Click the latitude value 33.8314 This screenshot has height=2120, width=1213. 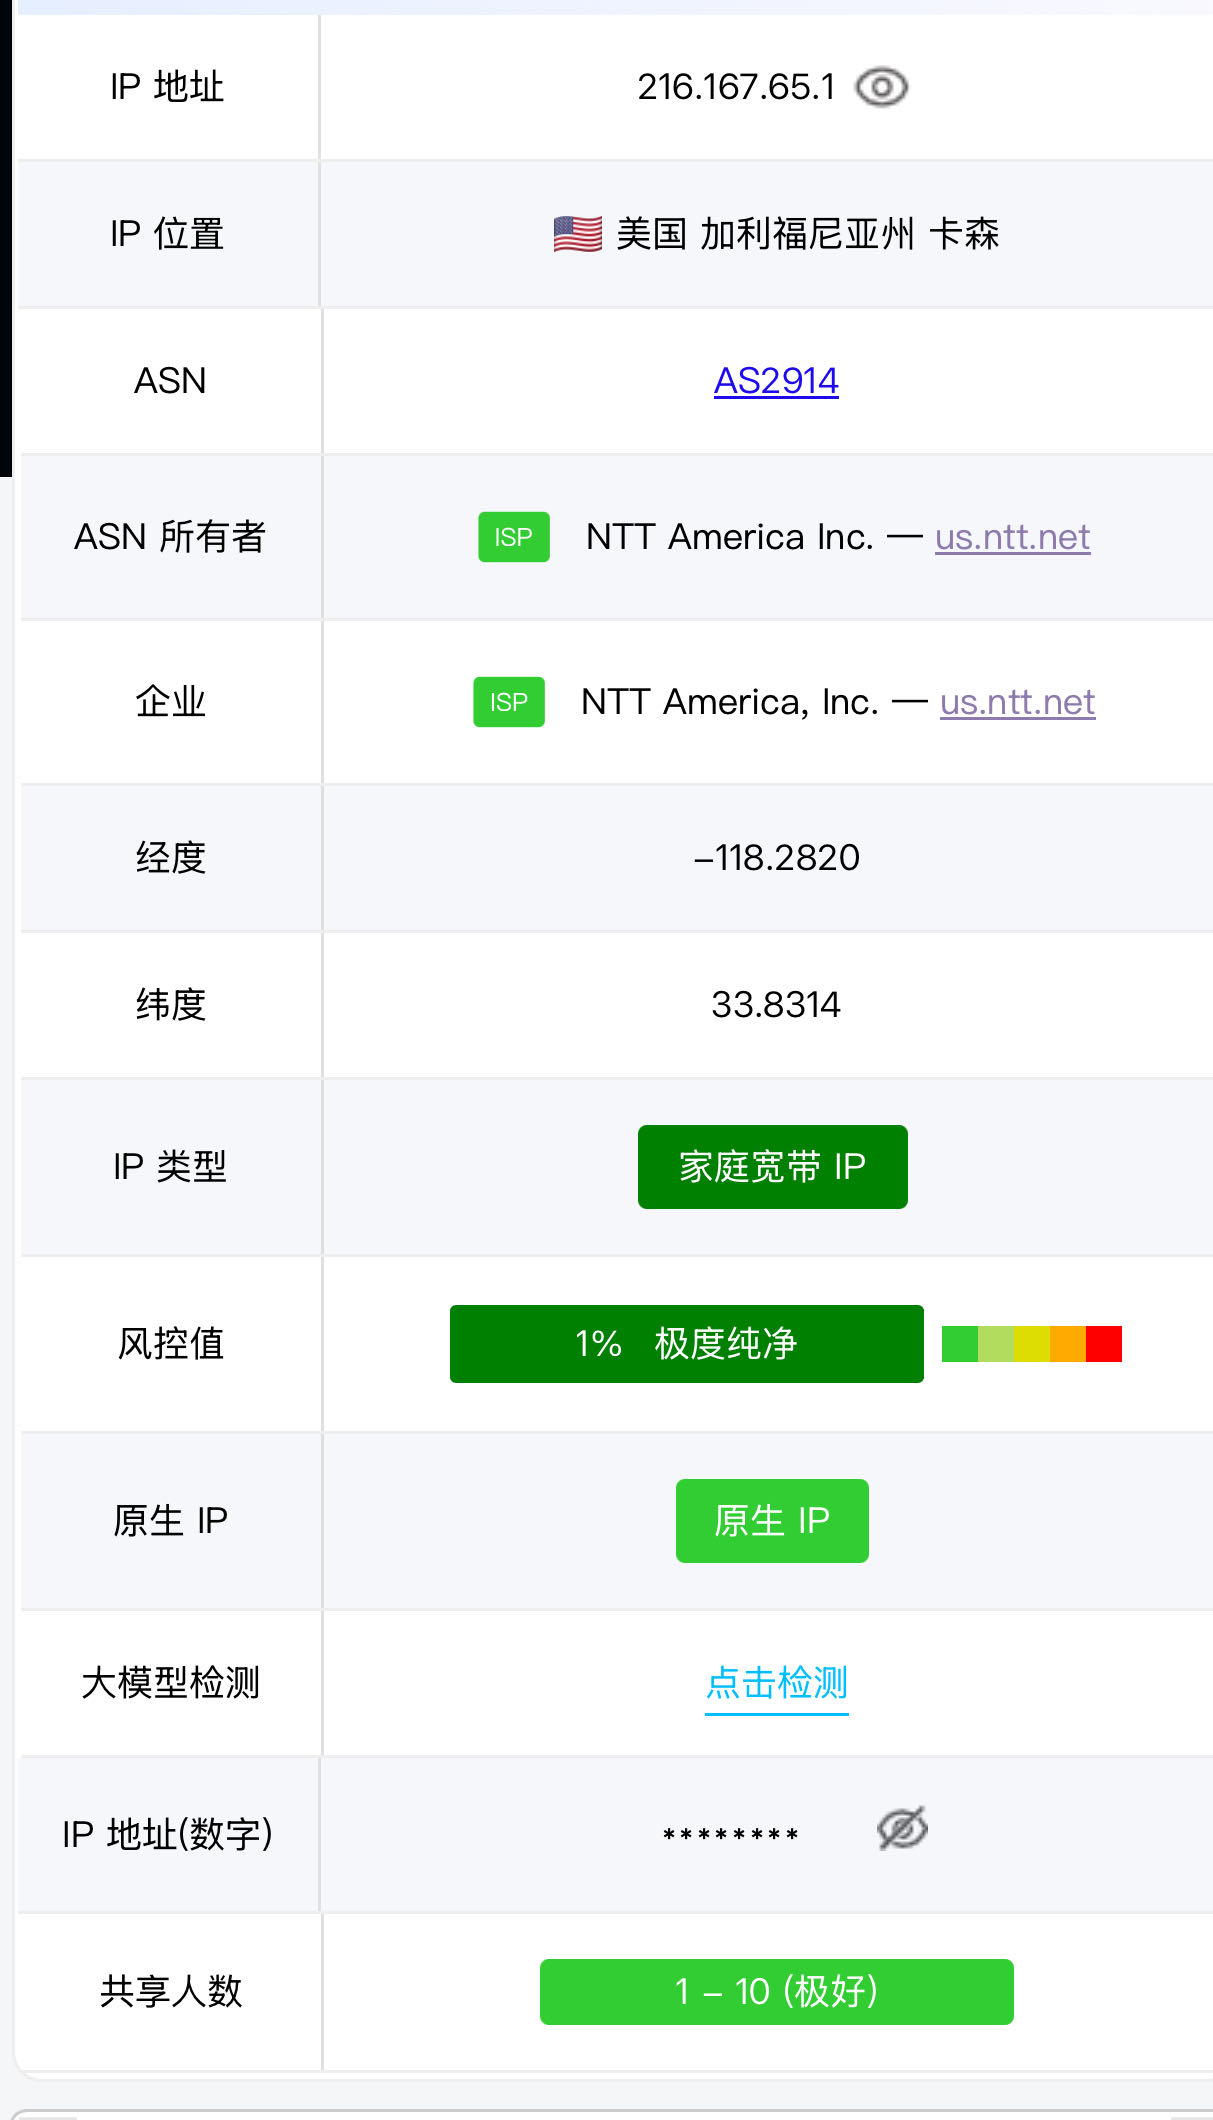pos(776,1005)
